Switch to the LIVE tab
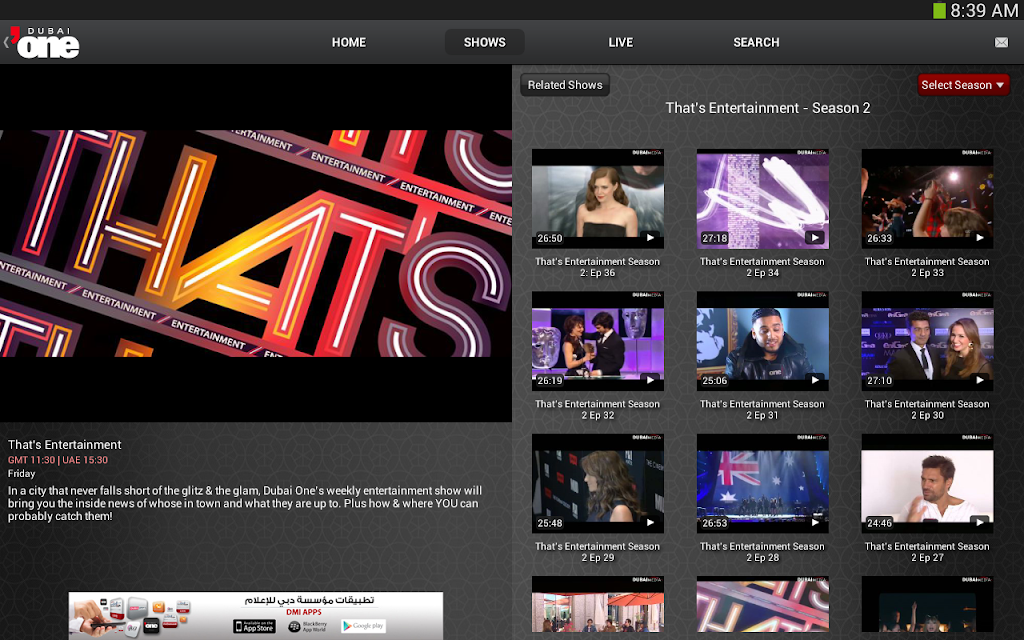 point(620,42)
